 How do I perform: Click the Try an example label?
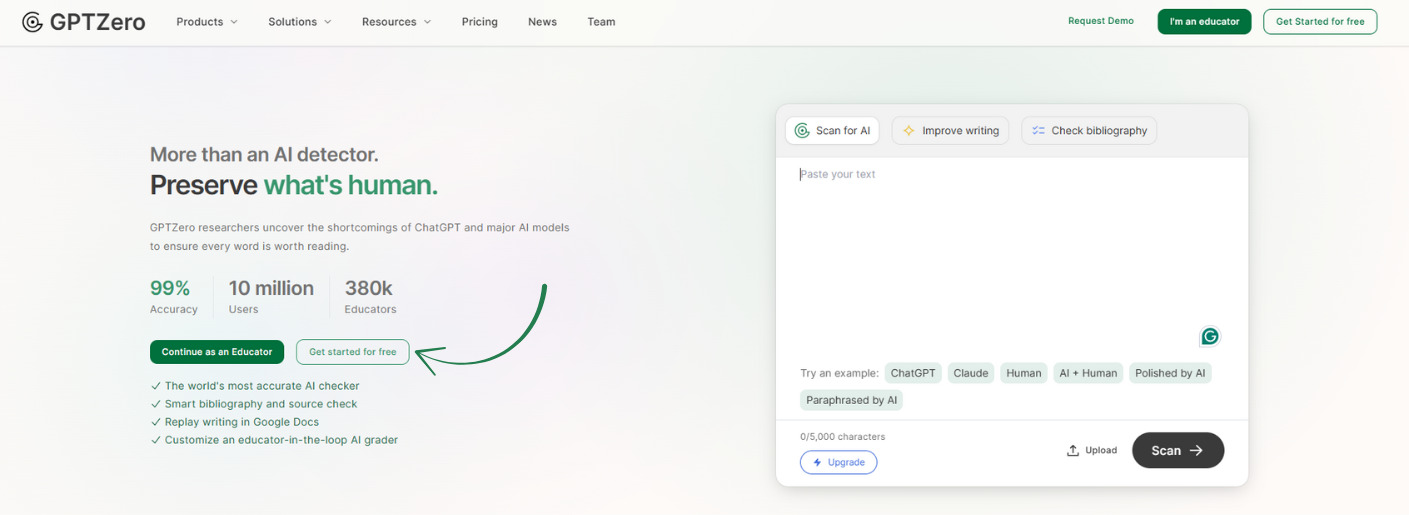click(x=839, y=373)
